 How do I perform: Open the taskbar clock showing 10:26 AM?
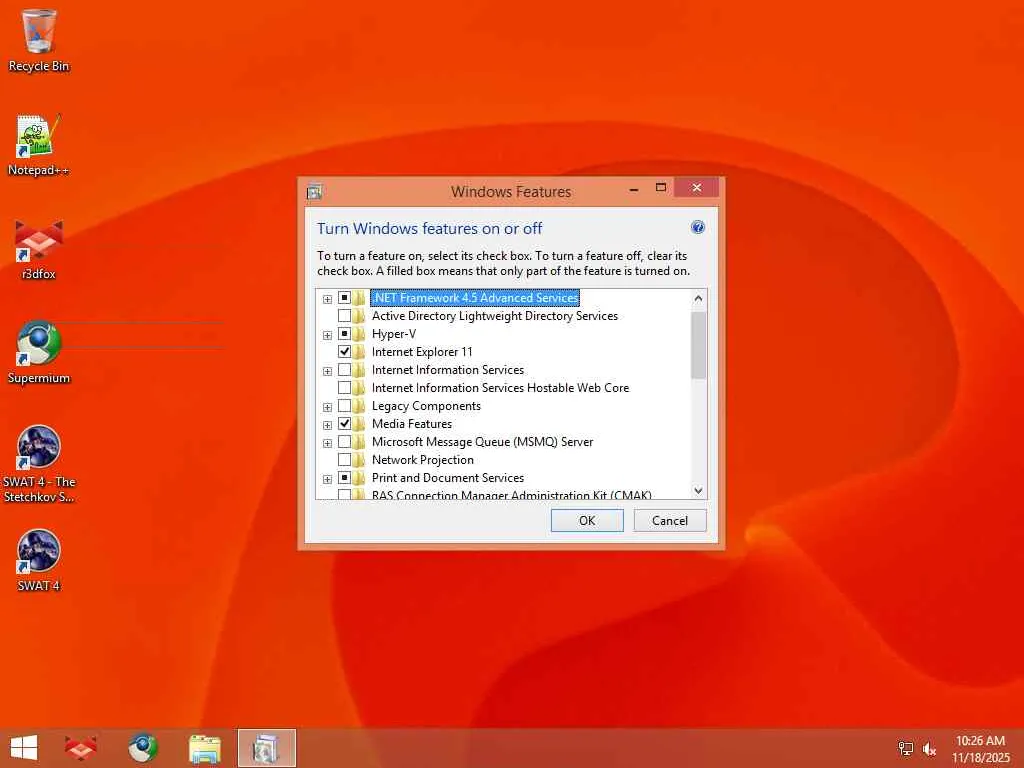[980, 748]
